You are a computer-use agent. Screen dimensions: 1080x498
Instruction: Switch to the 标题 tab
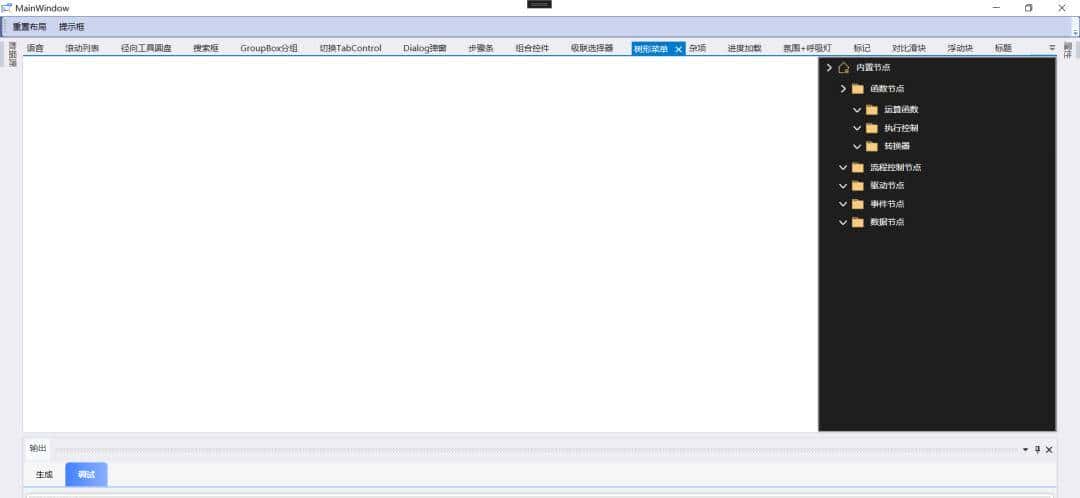coord(1004,48)
